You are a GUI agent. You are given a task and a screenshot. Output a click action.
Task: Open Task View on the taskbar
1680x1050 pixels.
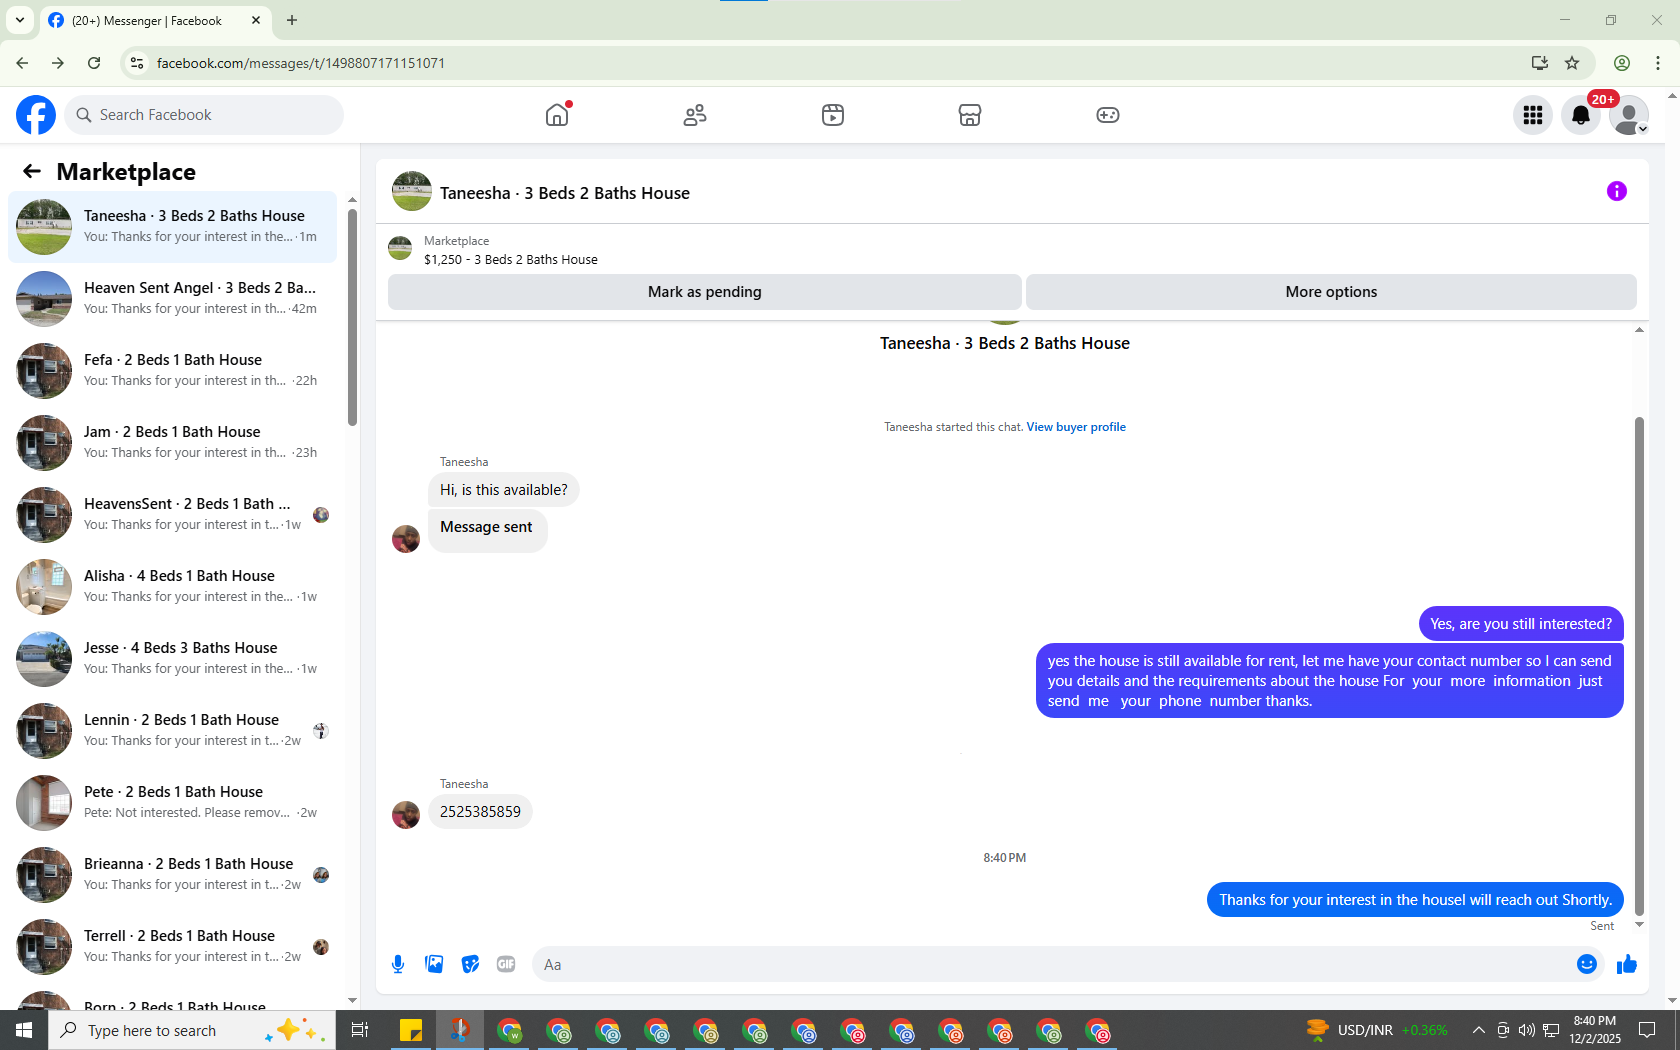tap(360, 1030)
